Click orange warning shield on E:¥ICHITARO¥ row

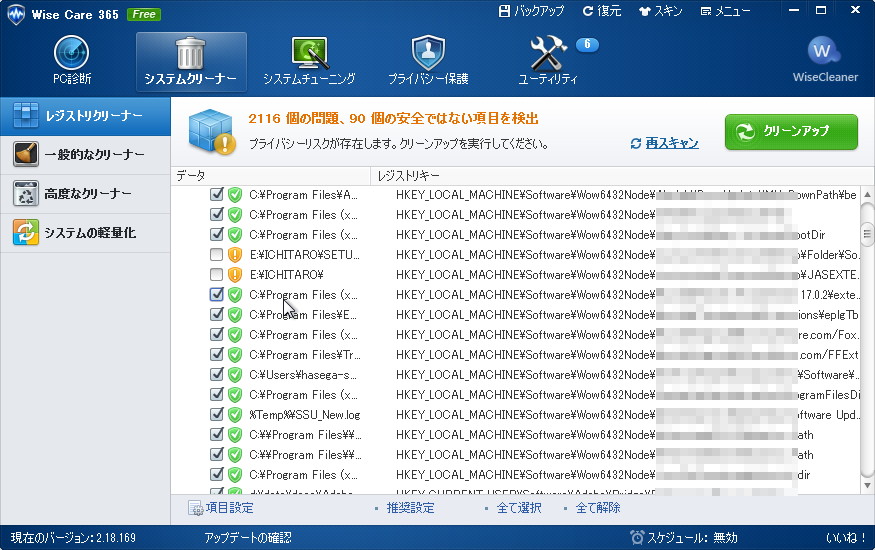pos(235,275)
